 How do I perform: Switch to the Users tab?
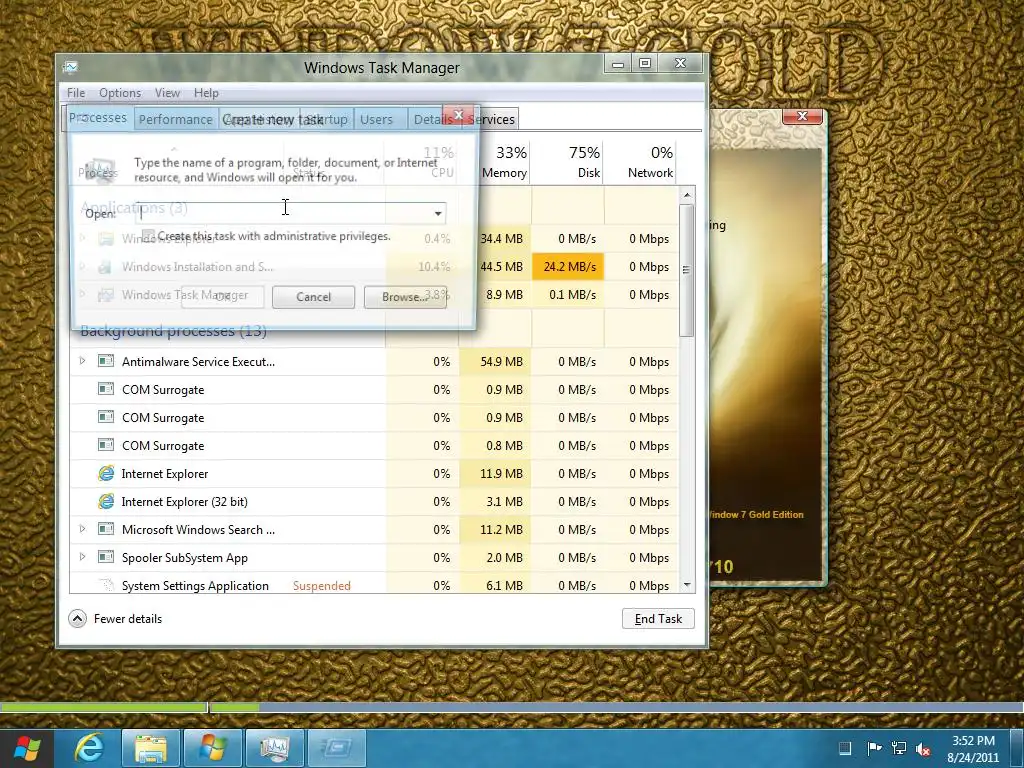pos(376,120)
